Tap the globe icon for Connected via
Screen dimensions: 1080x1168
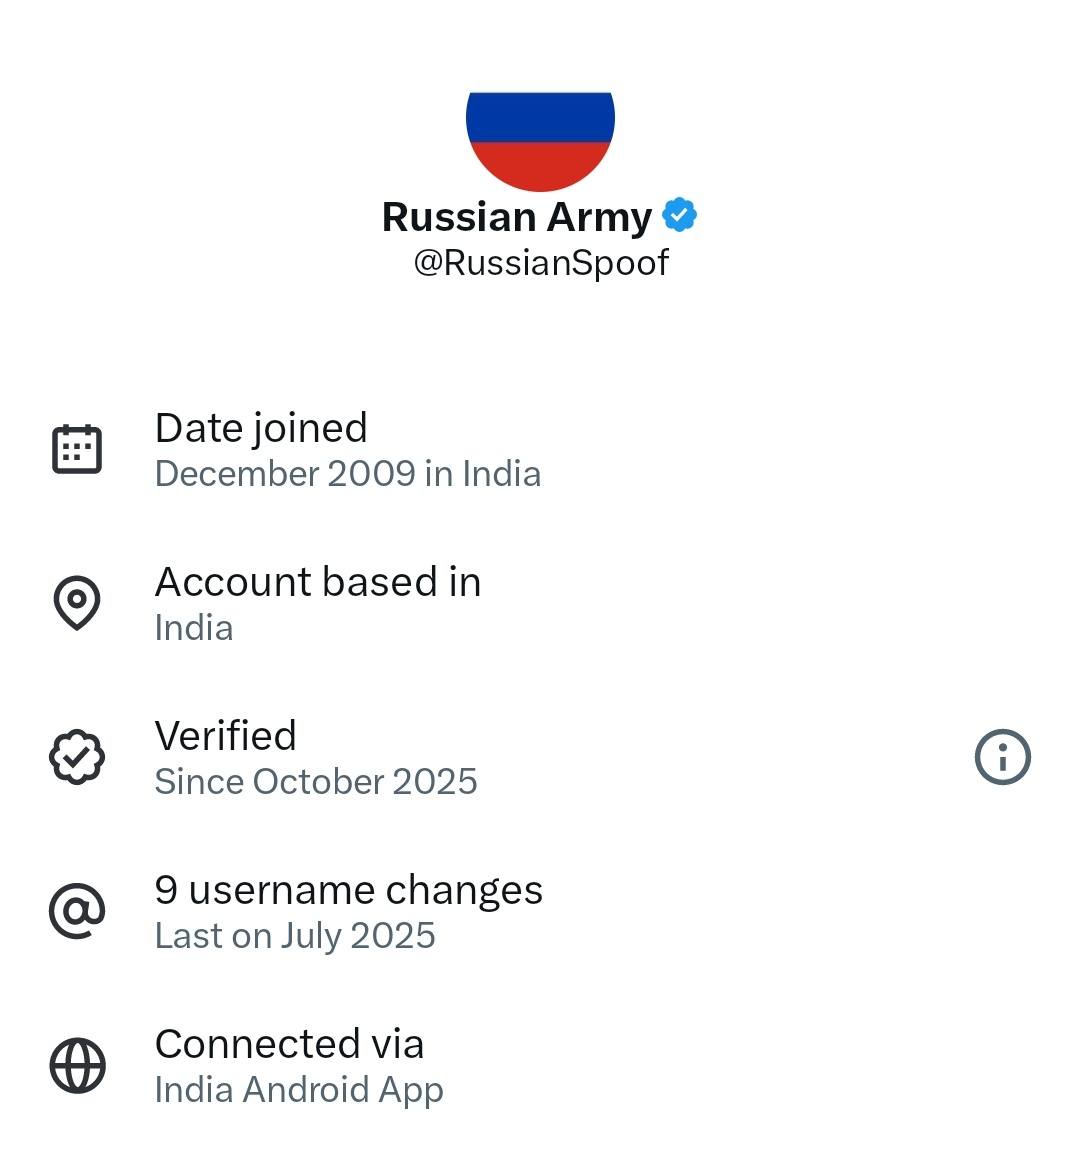pyautogui.click(x=77, y=1065)
